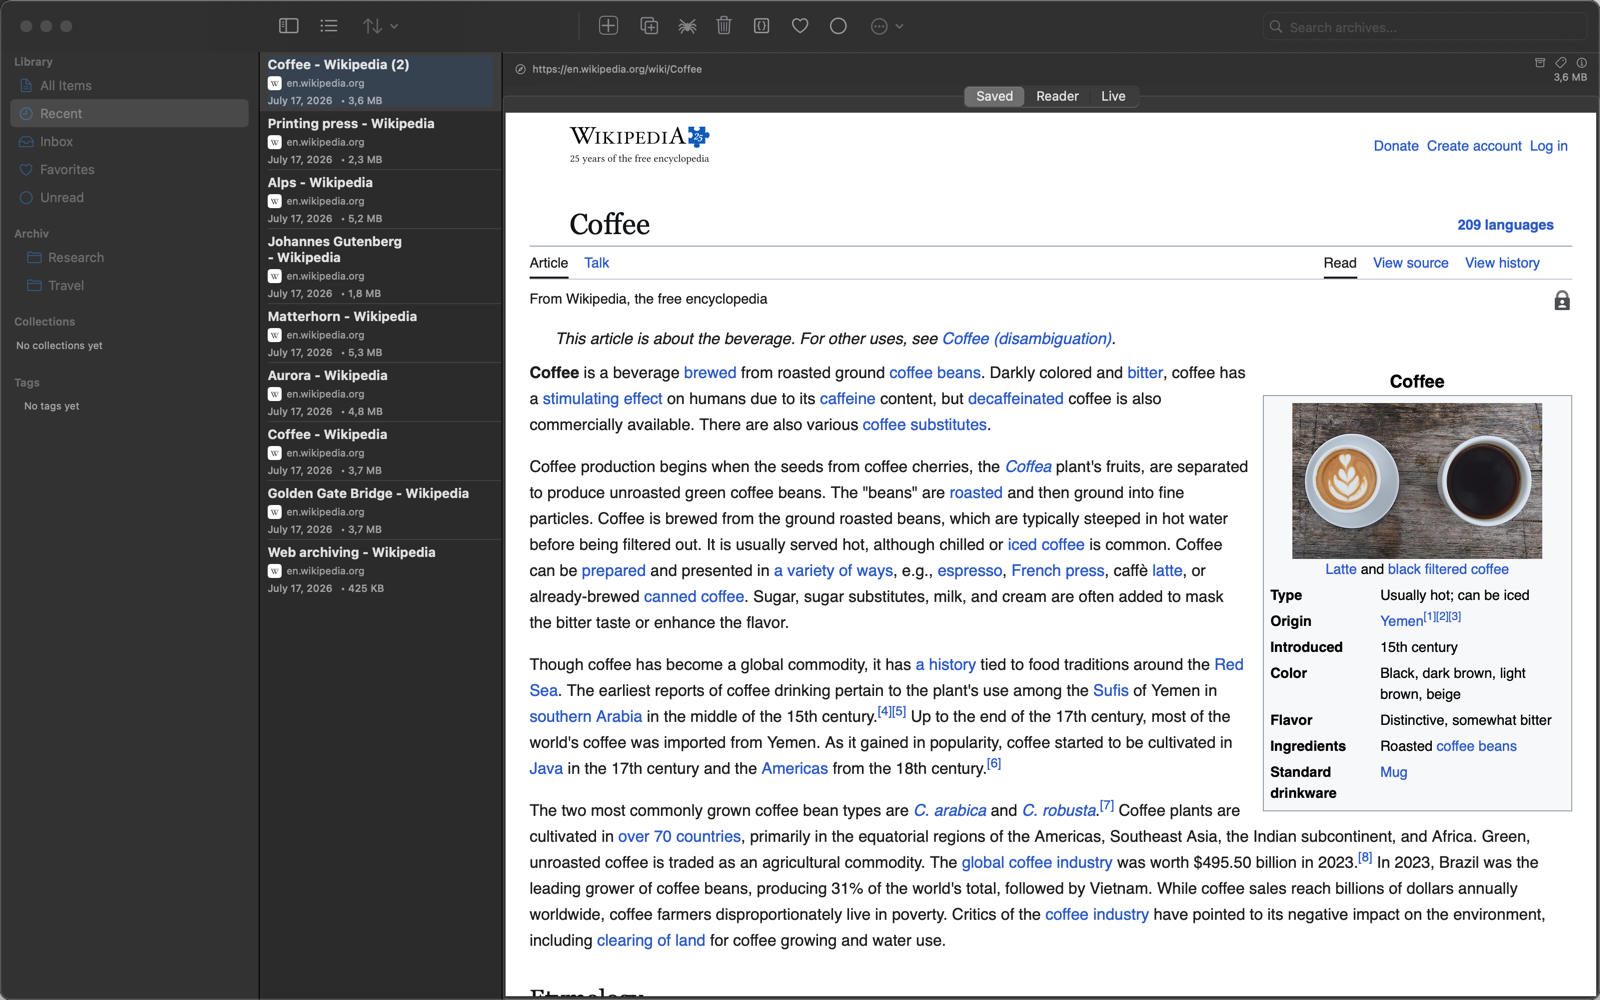Follow the Coffee (disambiguation) link
The image size is (1600, 1000).
pyautogui.click(x=1027, y=339)
